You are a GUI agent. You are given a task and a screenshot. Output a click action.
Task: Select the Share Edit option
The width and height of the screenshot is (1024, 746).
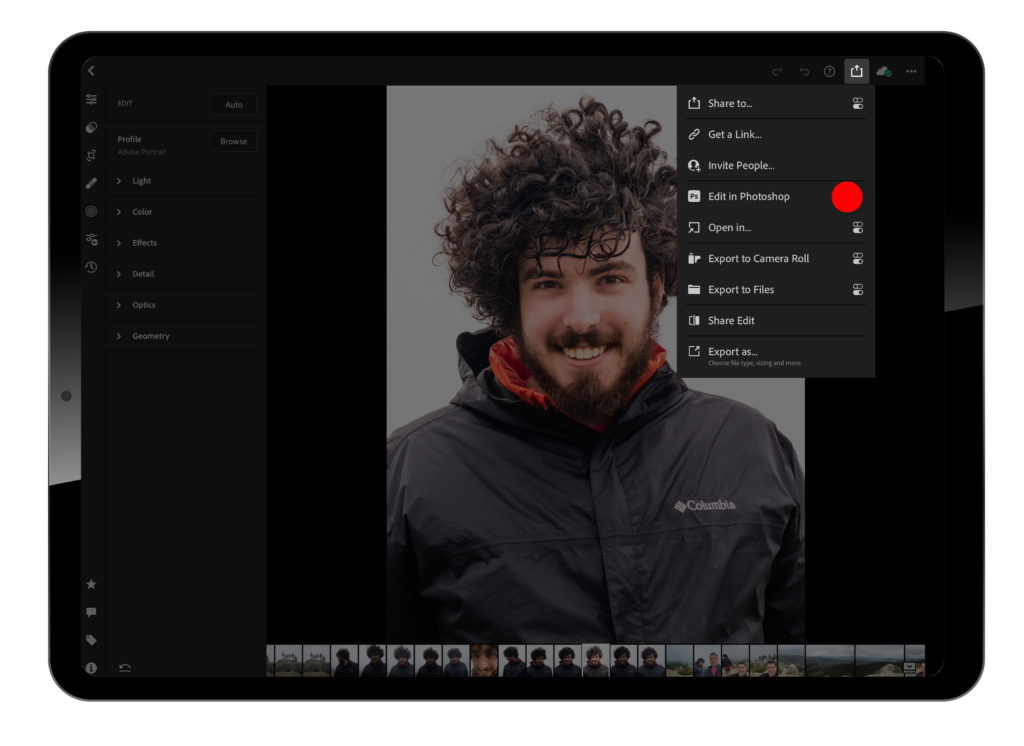pyautogui.click(x=775, y=321)
